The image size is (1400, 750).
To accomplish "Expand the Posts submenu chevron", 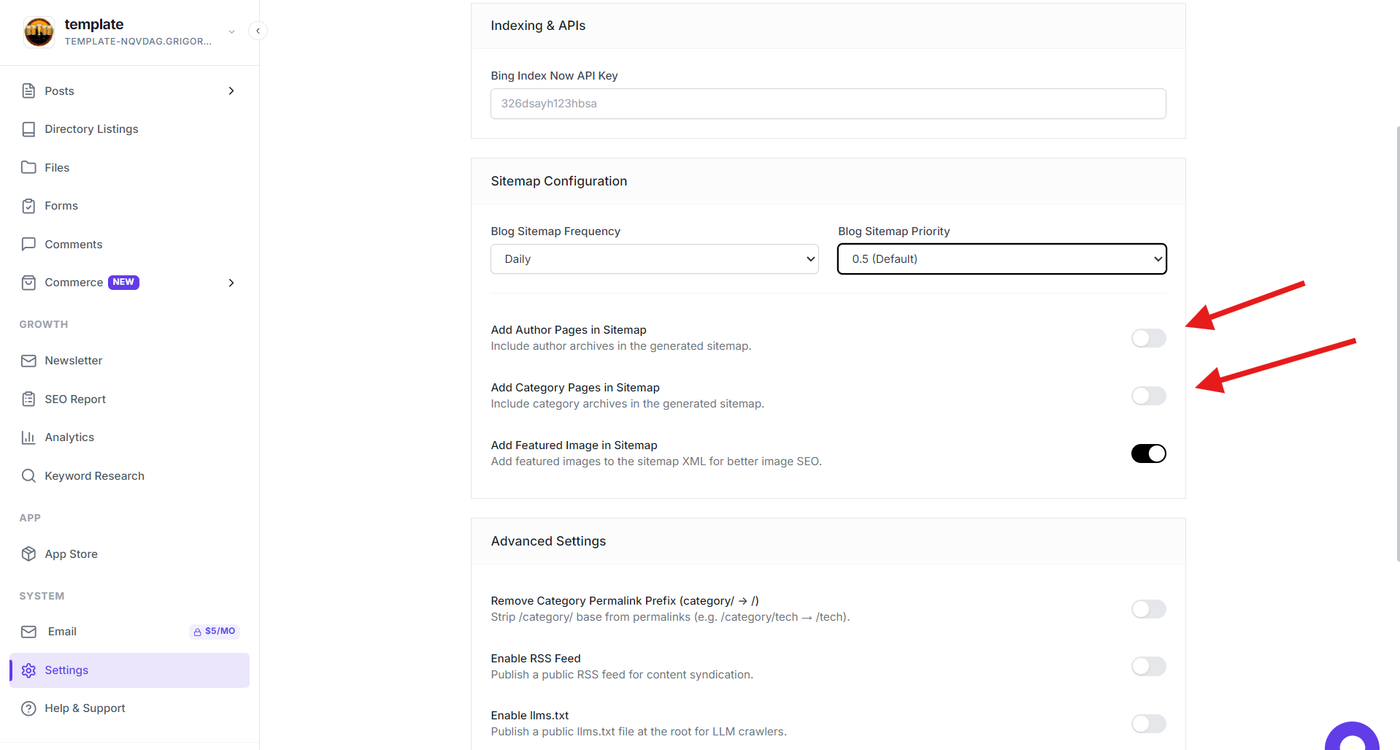I will tap(231, 91).
